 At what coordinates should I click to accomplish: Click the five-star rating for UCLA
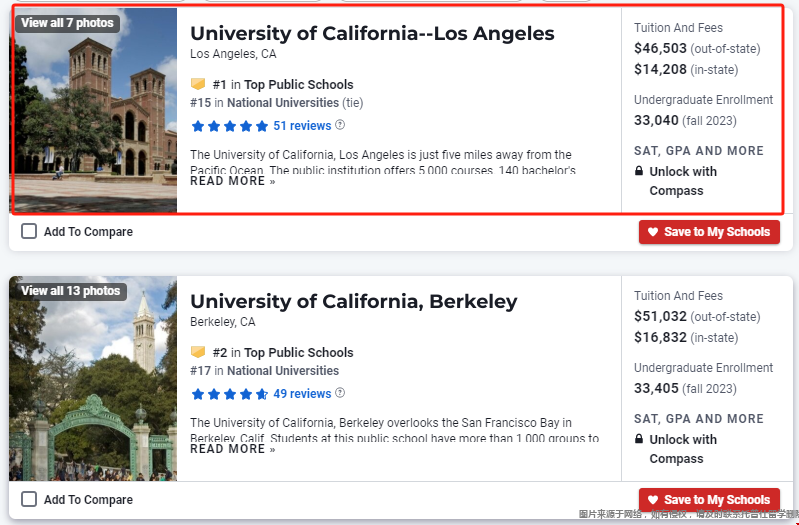229,126
